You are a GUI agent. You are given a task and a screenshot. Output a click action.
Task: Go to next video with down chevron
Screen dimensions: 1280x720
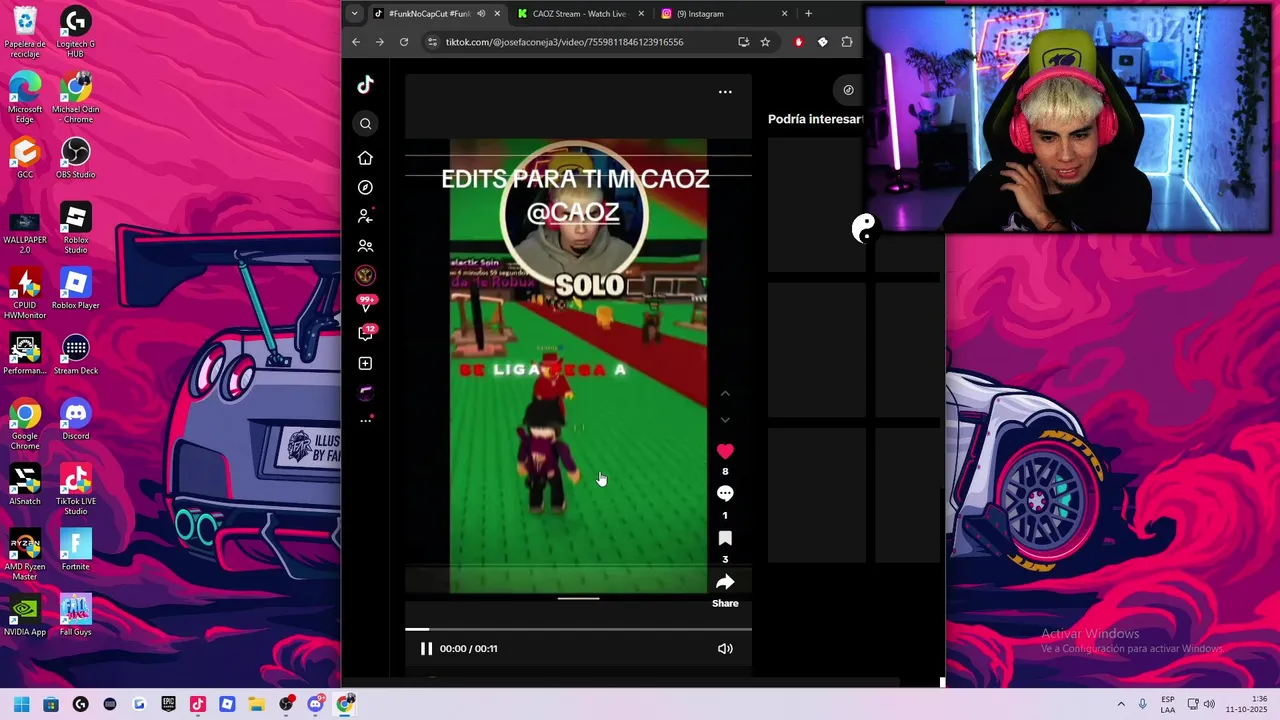725,419
